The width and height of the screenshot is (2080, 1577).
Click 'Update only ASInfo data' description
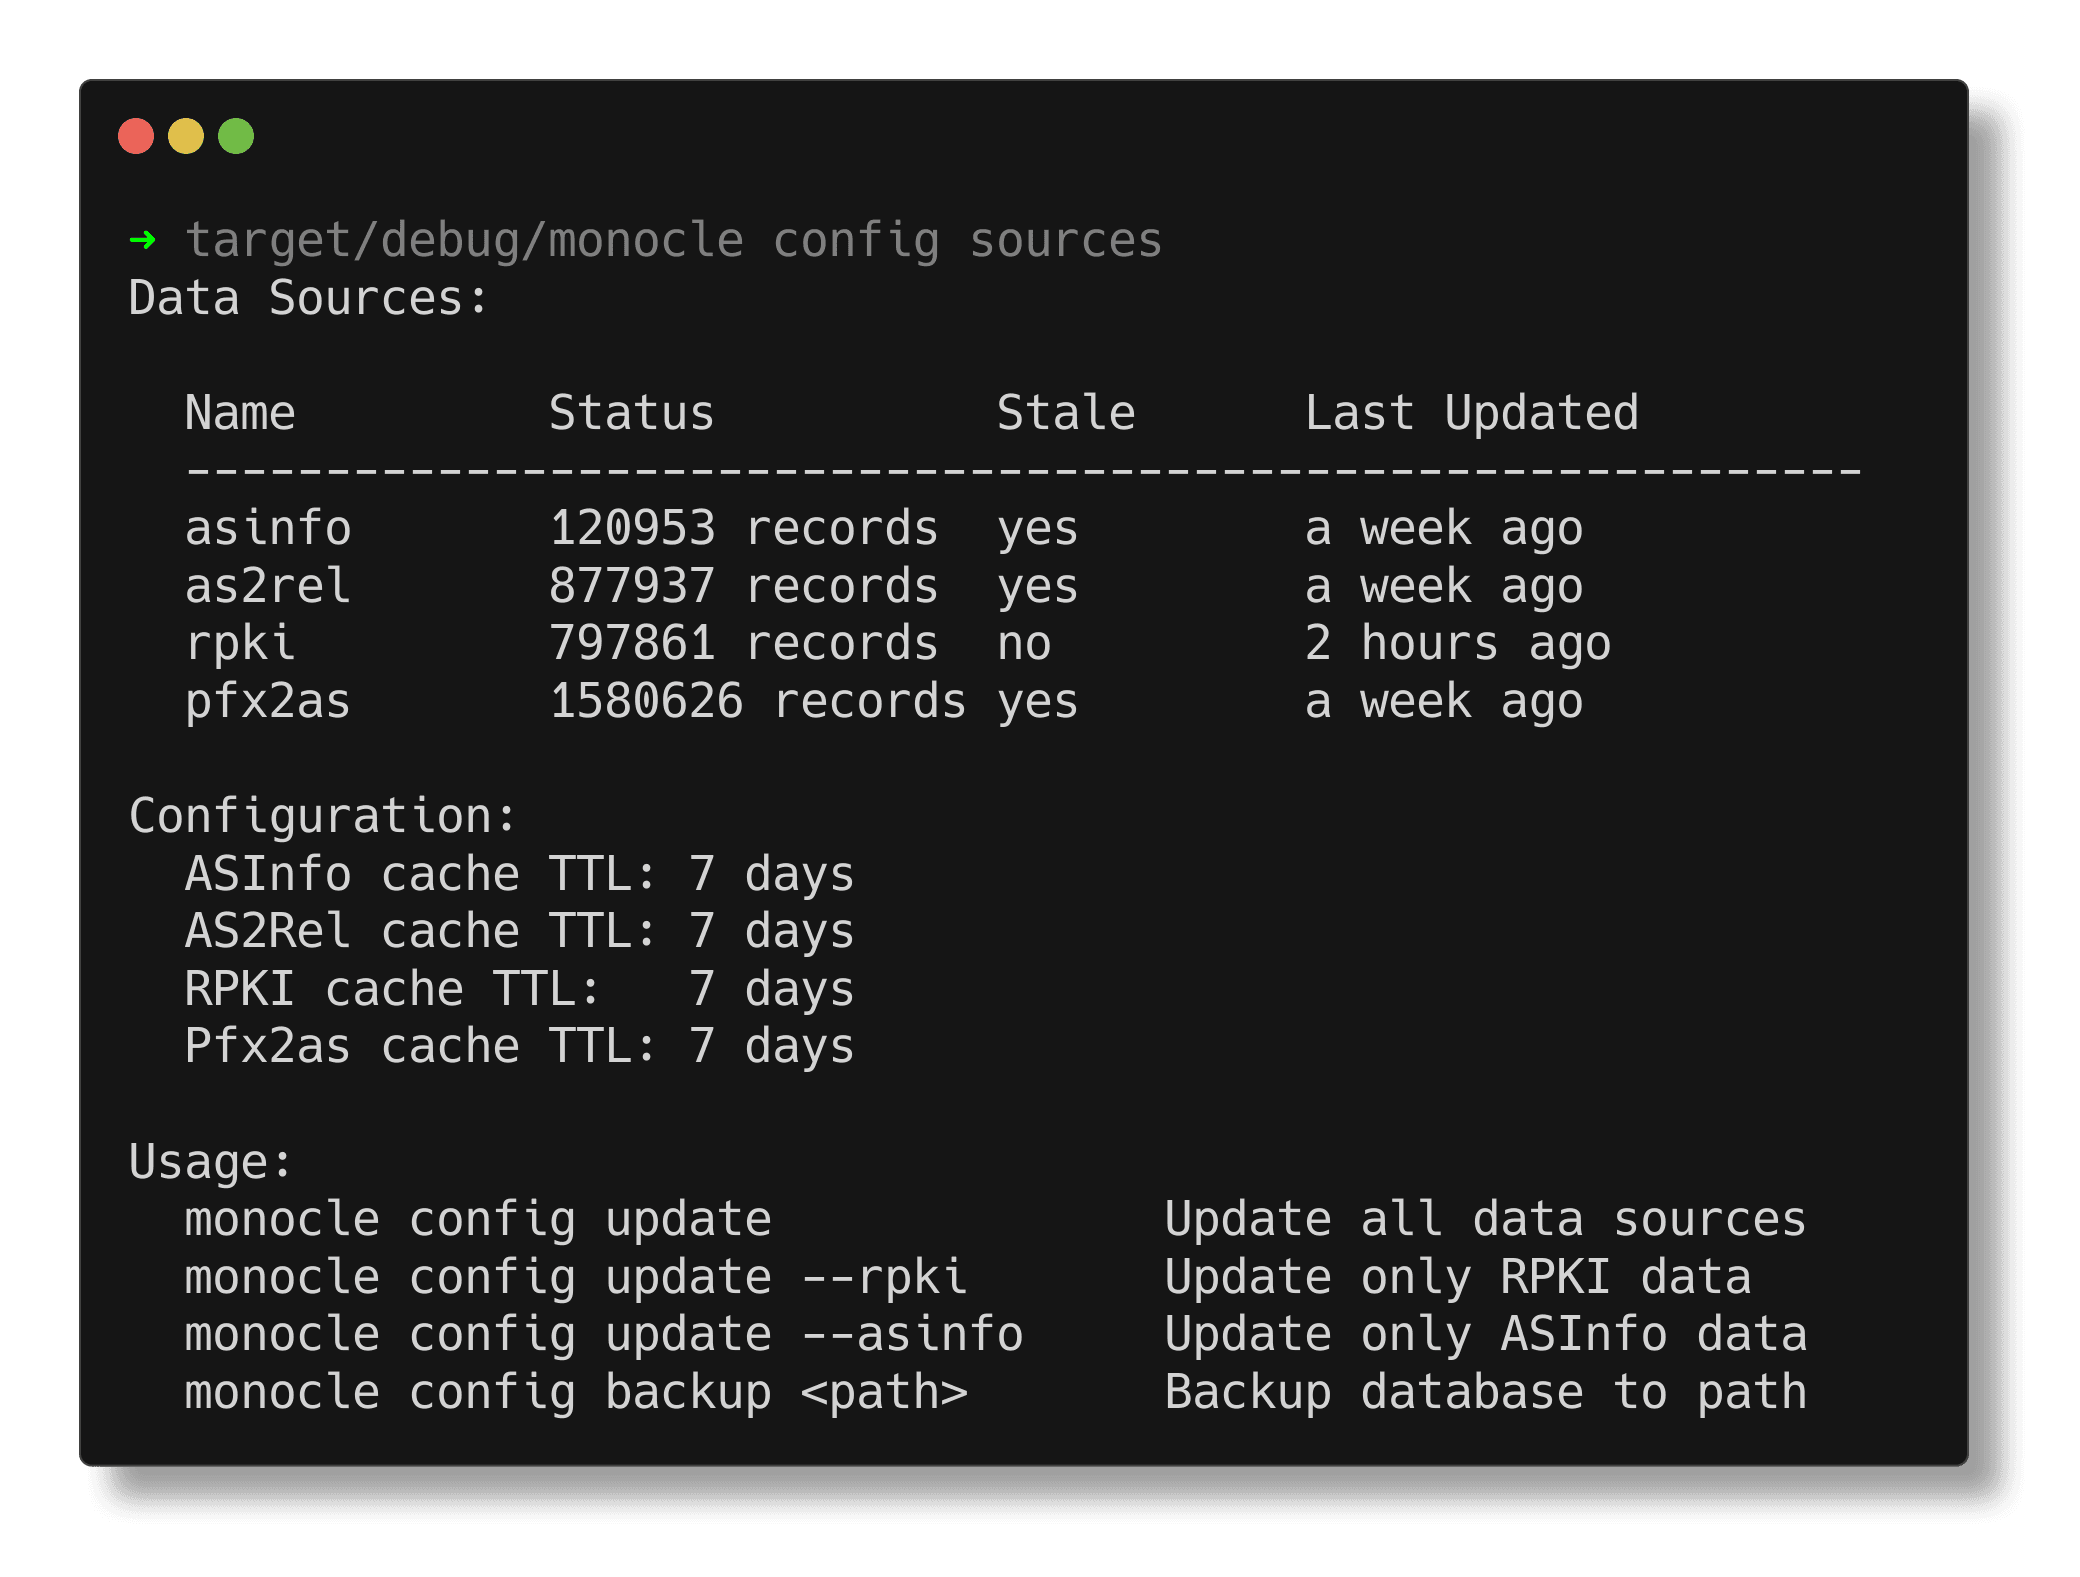coord(1485,1336)
